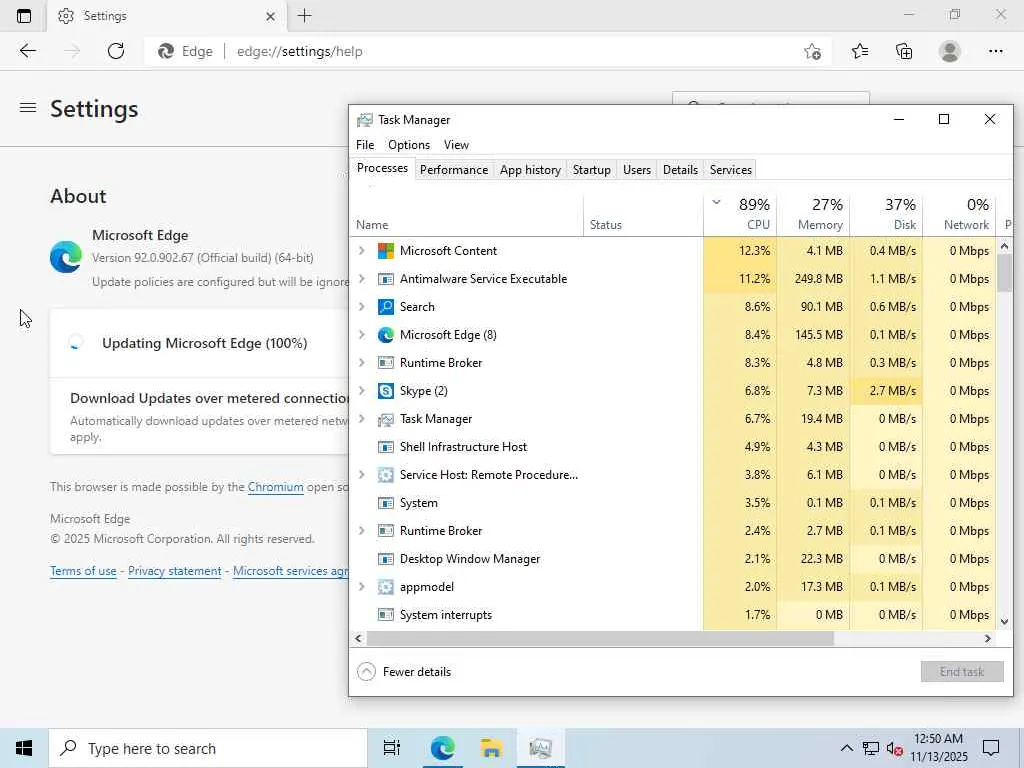Viewport: 1024px width, 768px height.
Task: Click the Edge back arrow icon
Action: (27, 51)
